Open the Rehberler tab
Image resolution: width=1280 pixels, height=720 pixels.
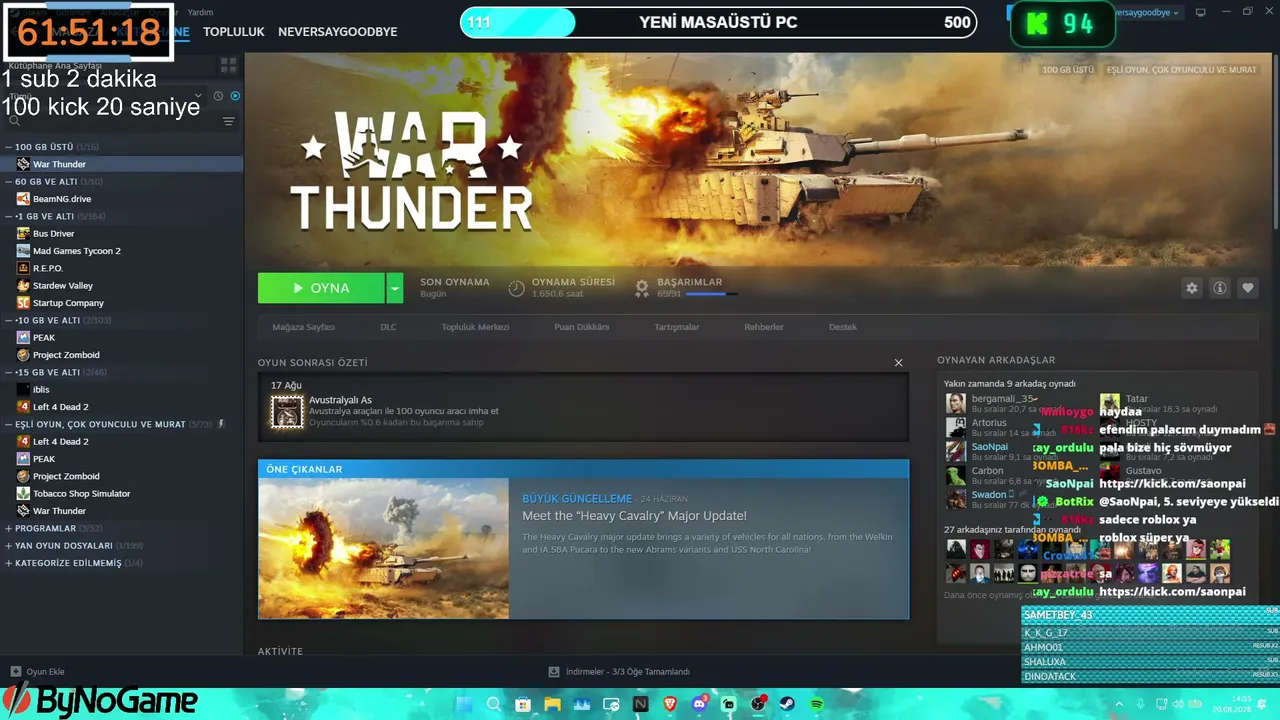[x=764, y=327]
